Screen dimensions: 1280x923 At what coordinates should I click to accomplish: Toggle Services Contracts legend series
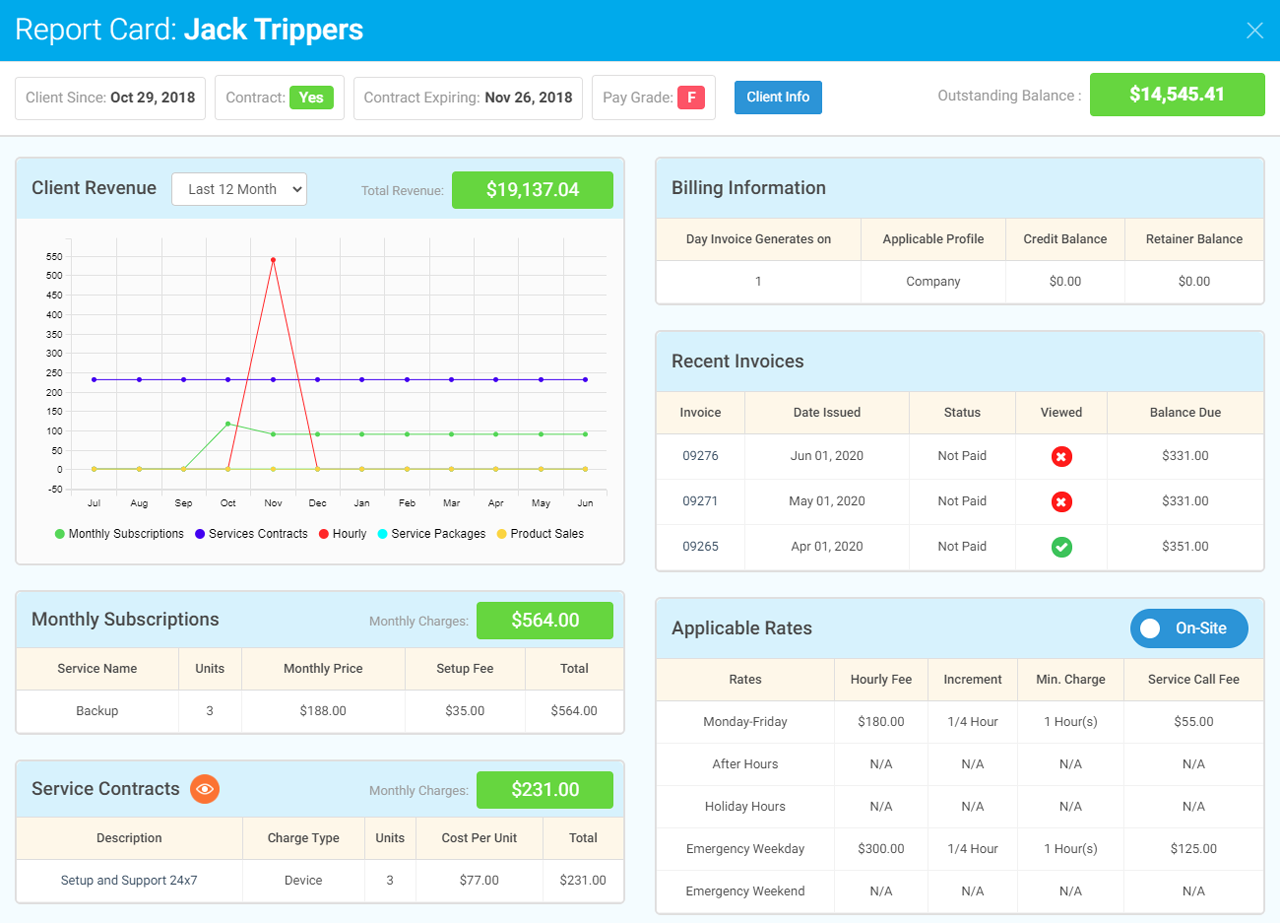pyautogui.click(x=250, y=534)
